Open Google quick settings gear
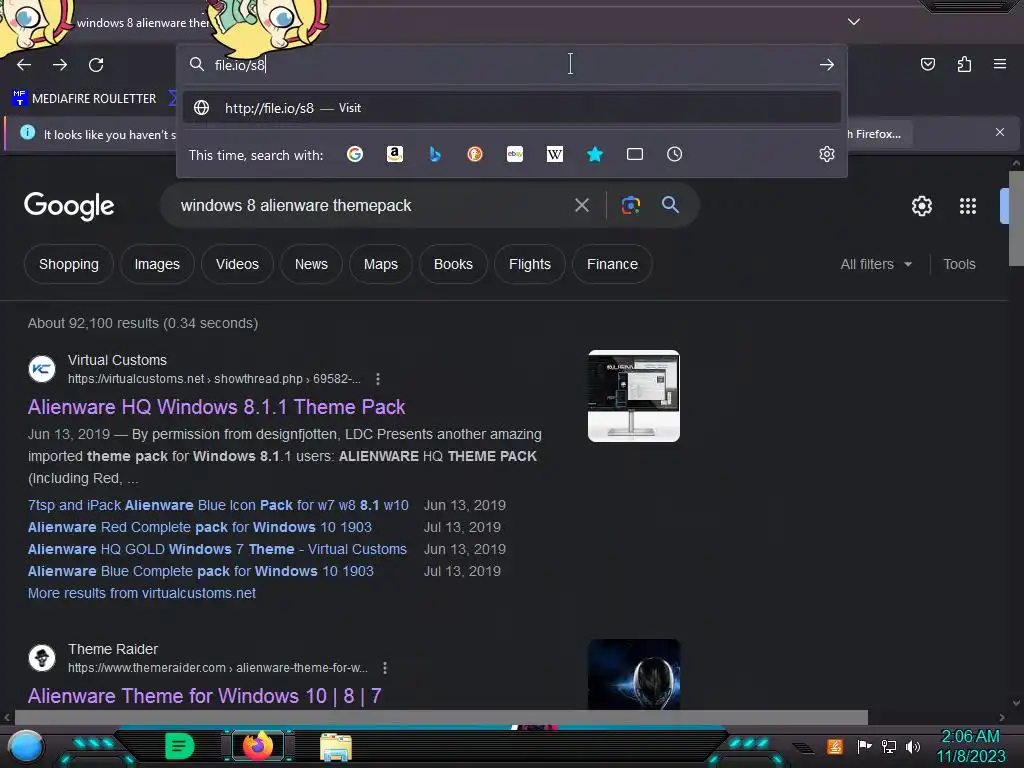1024x768 pixels. point(921,206)
